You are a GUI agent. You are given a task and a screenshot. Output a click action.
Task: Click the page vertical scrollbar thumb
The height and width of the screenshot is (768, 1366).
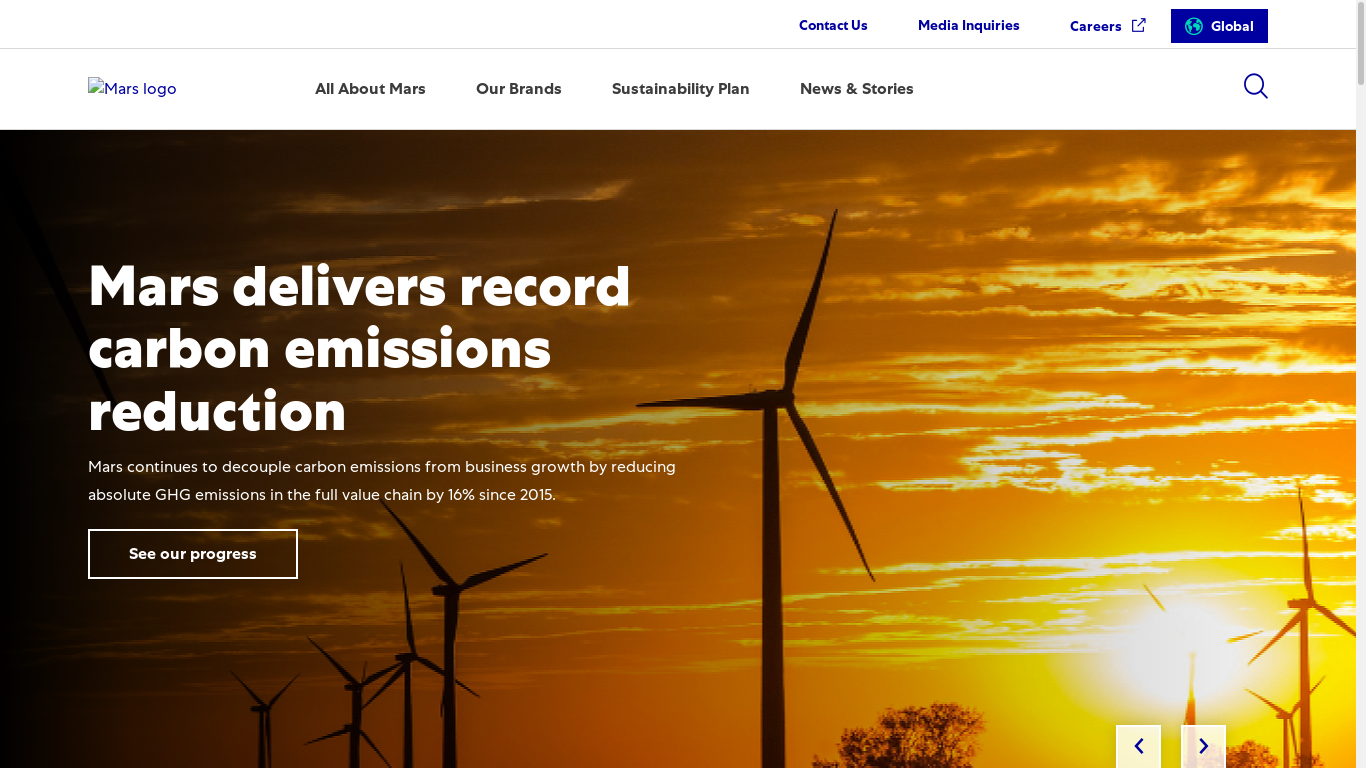pos(1361,43)
